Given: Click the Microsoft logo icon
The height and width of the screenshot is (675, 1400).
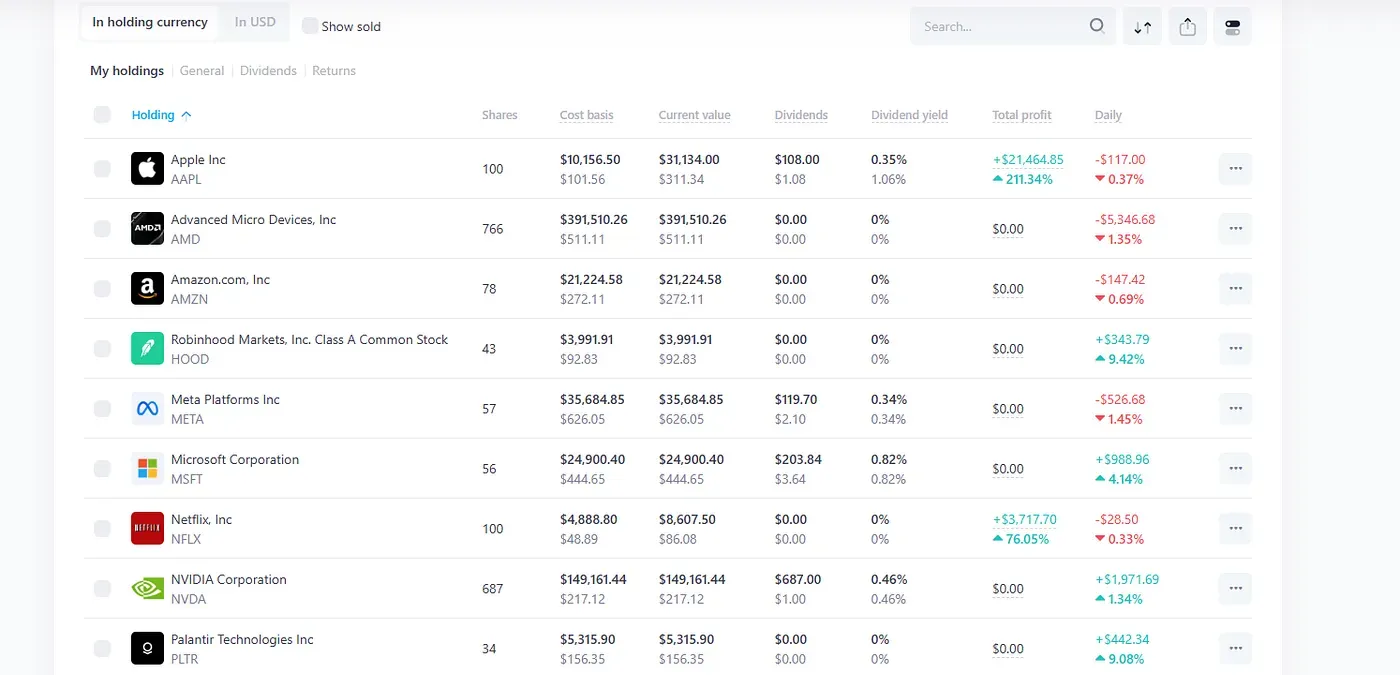Looking at the screenshot, I should click(x=147, y=469).
